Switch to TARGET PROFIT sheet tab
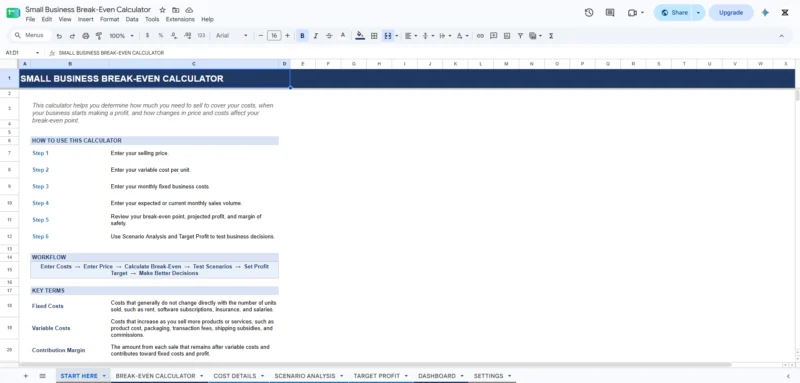This screenshot has width=800, height=383. 377,376
